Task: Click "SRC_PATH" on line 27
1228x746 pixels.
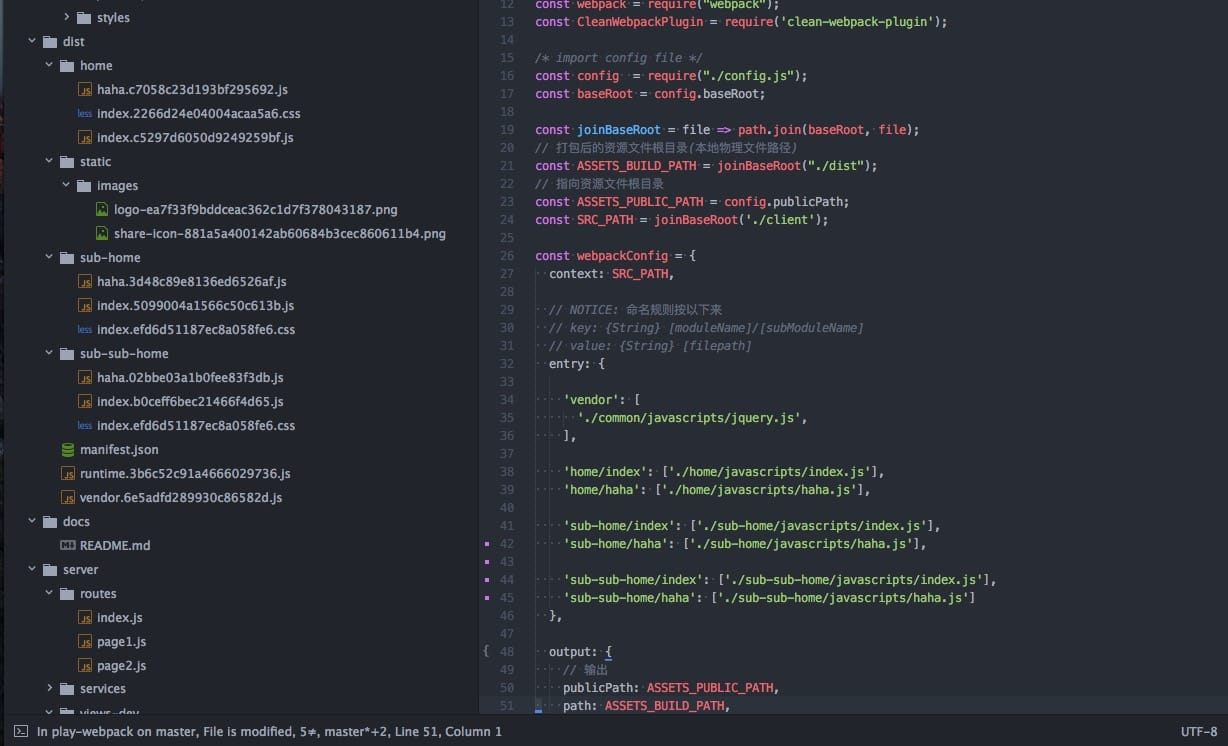Action: click(x=640, y=273)
